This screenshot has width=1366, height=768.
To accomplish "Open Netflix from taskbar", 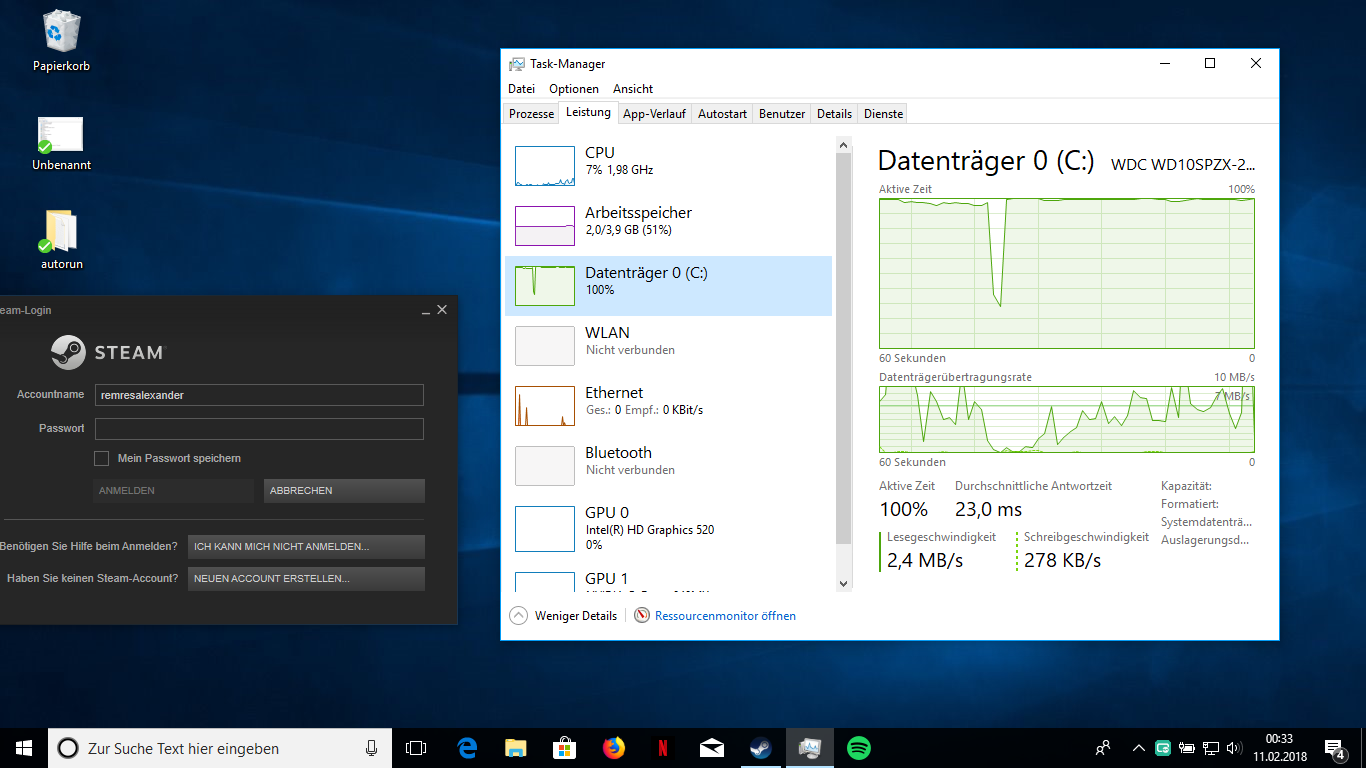I will click(x=663, y=748).
